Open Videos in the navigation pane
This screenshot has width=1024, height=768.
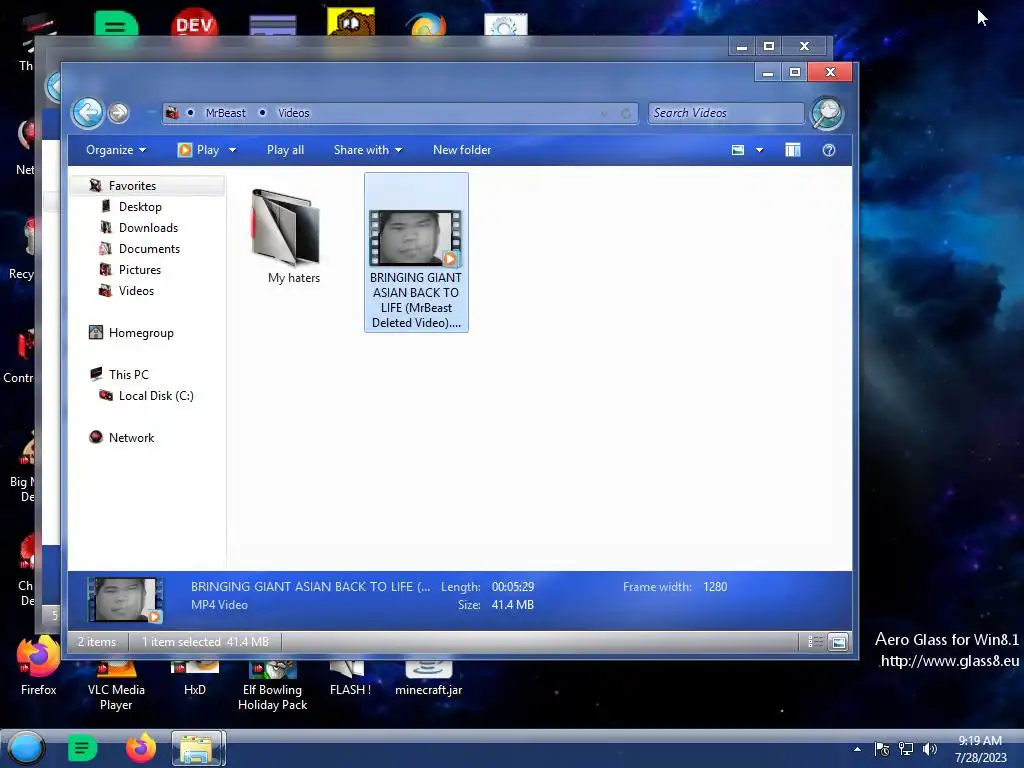[136, 291]
